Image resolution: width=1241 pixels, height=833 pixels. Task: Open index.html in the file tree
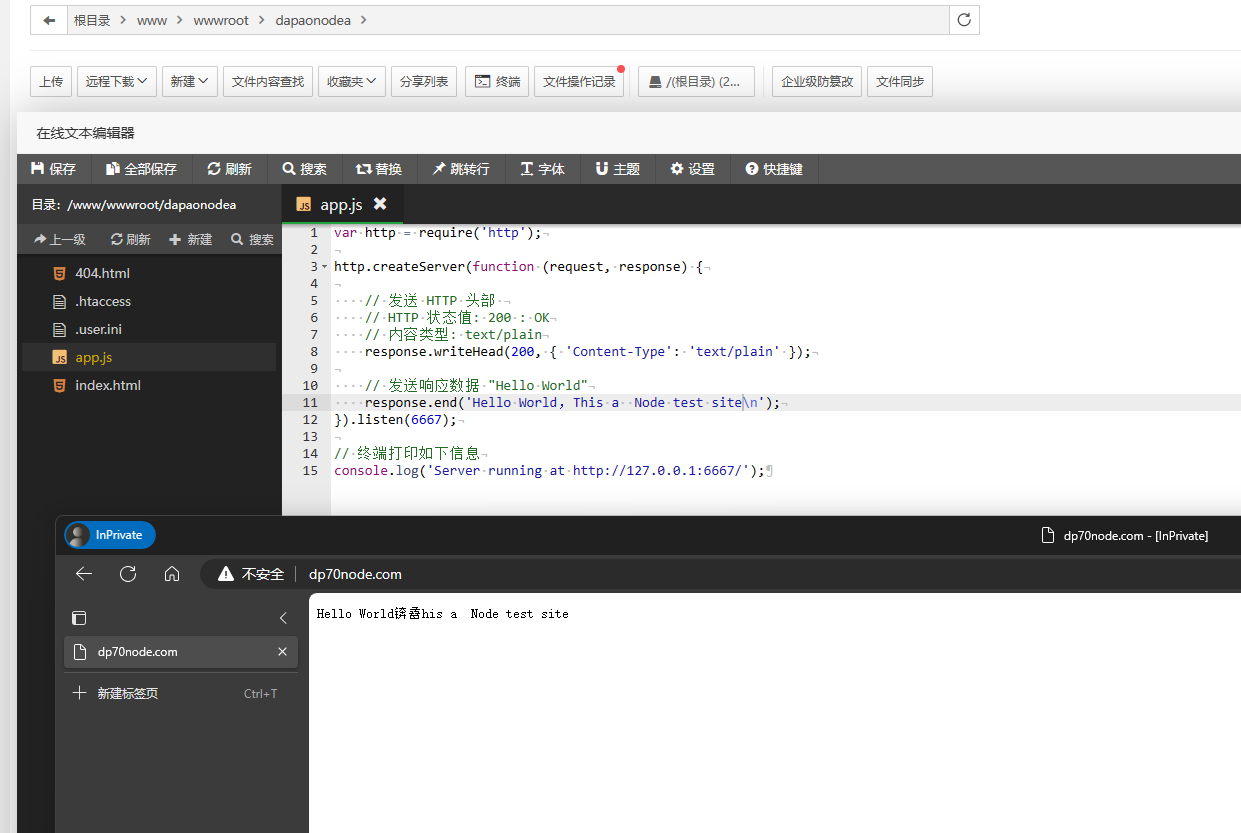(148, 385)
